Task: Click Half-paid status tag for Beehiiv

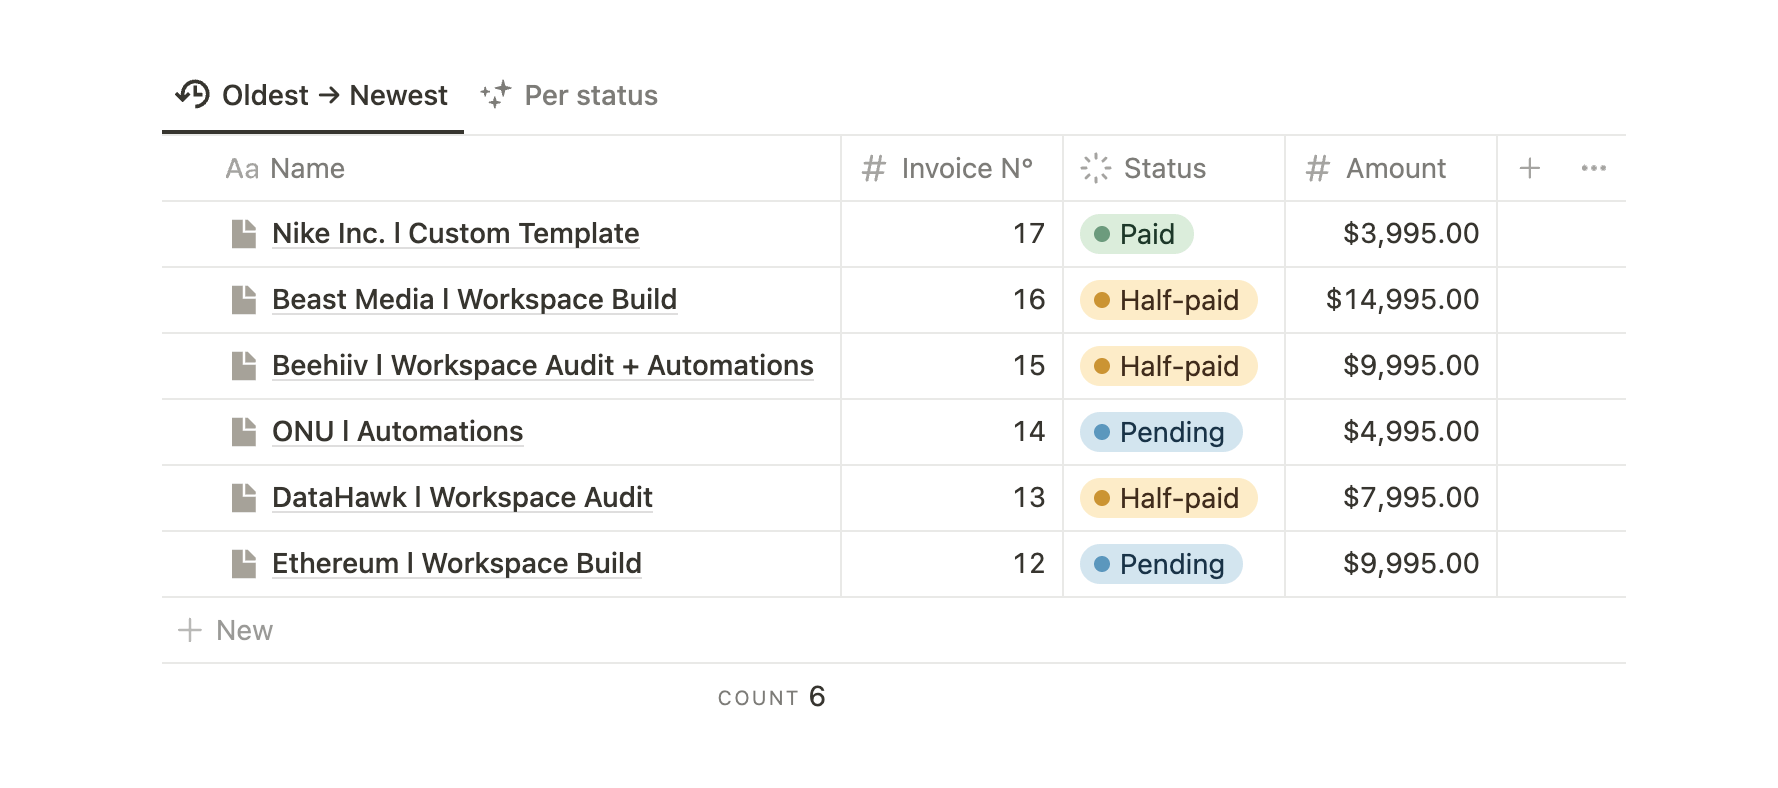Action: point(1168,366)
